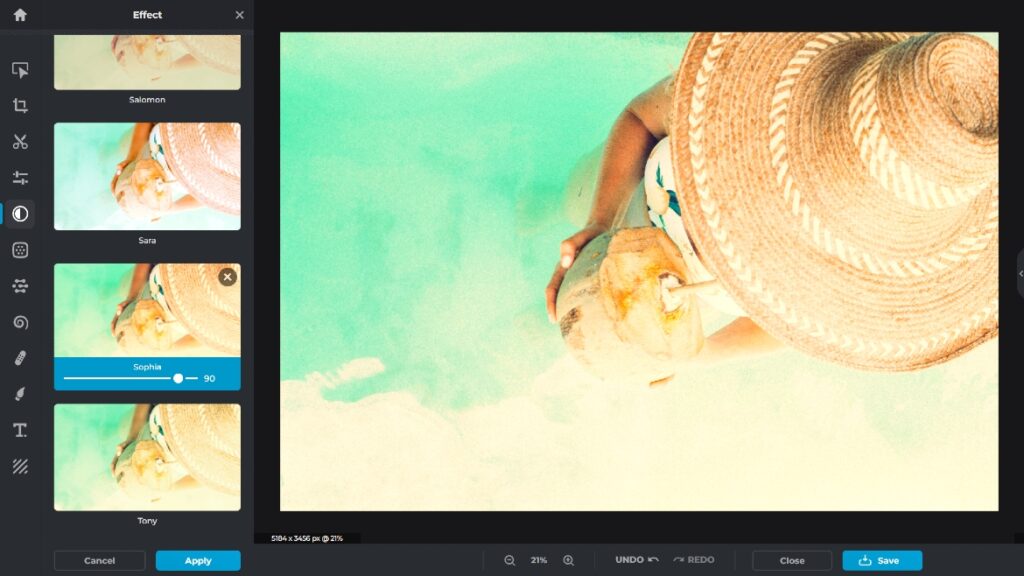Open the Adjust tool panel
Viewport: 1024px width, 576px height.
click(x=19, y=177)
